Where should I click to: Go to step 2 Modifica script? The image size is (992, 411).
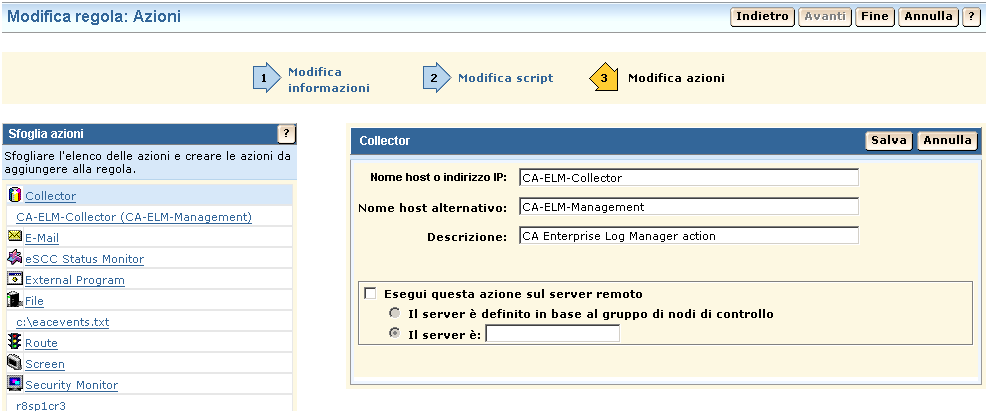tap(505, 78)
